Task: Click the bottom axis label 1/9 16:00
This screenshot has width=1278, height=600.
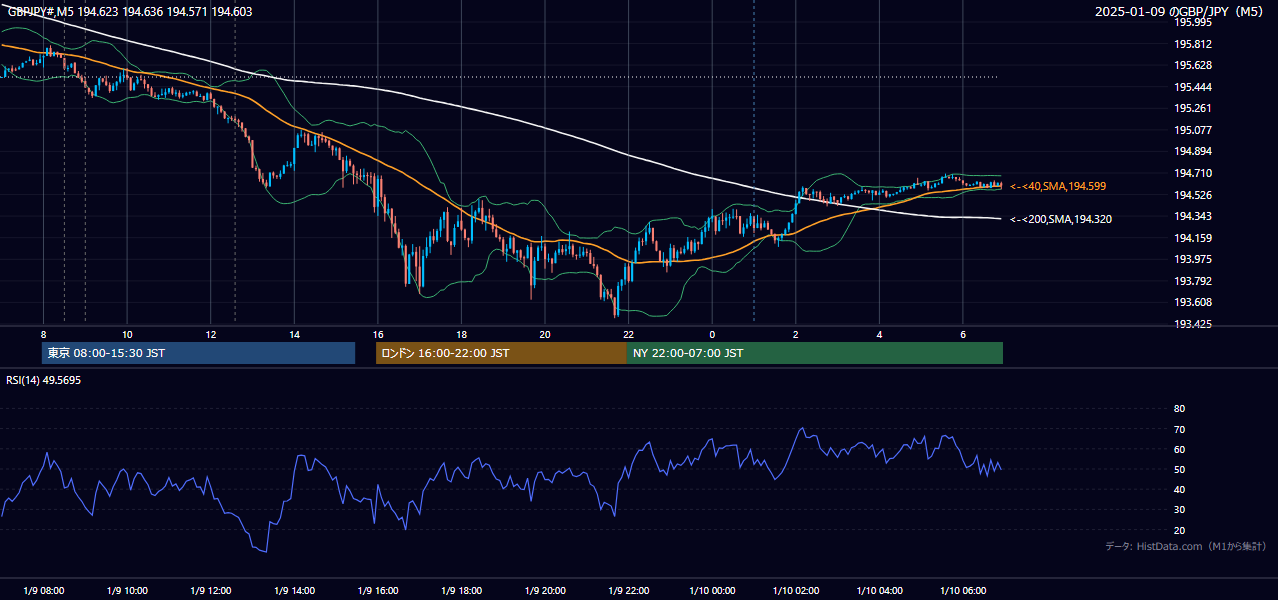Action: pos(378,590)
